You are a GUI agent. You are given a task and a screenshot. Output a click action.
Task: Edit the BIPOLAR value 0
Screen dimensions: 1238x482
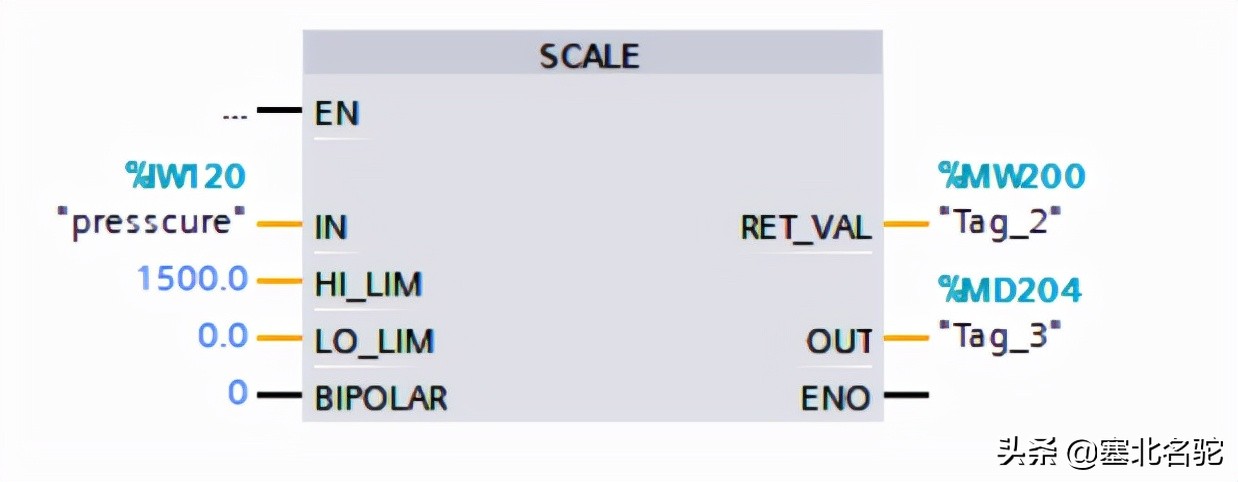237,392
